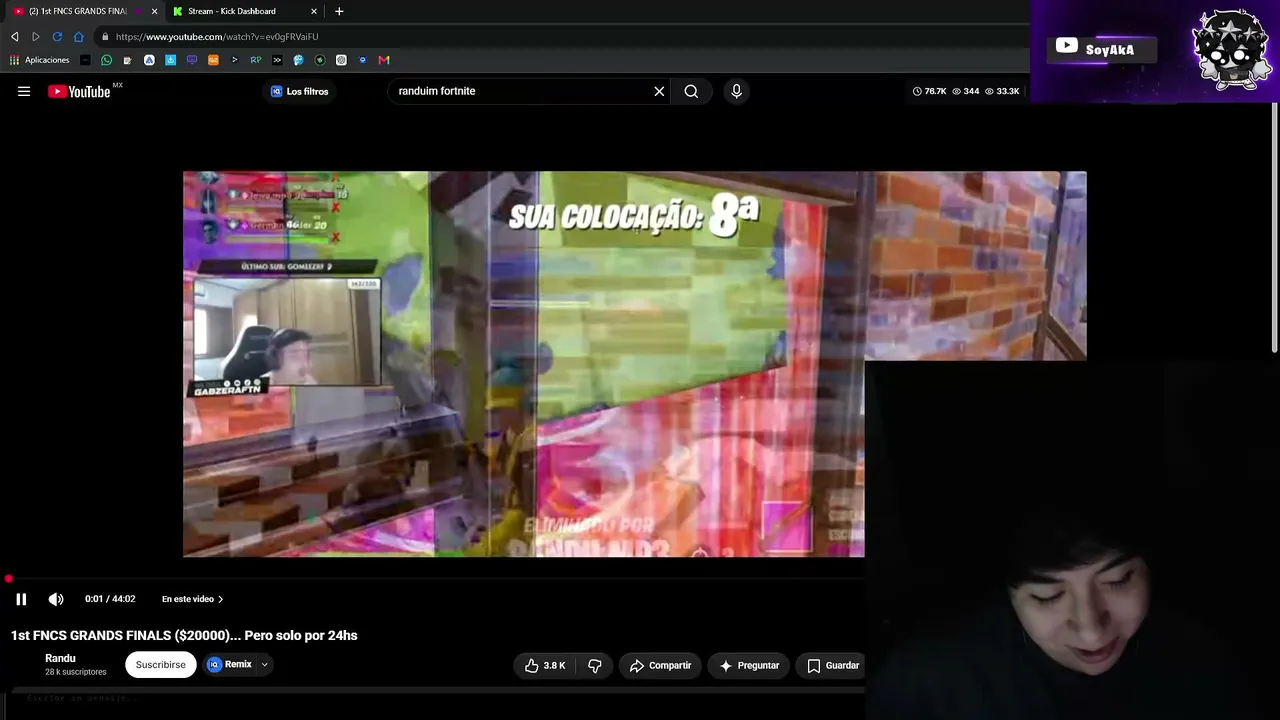Image resolution: width=1280 pixels, height=720 pixels.
Task: Click the 0:01 / 44:02 time display
Action: [110, 599]
